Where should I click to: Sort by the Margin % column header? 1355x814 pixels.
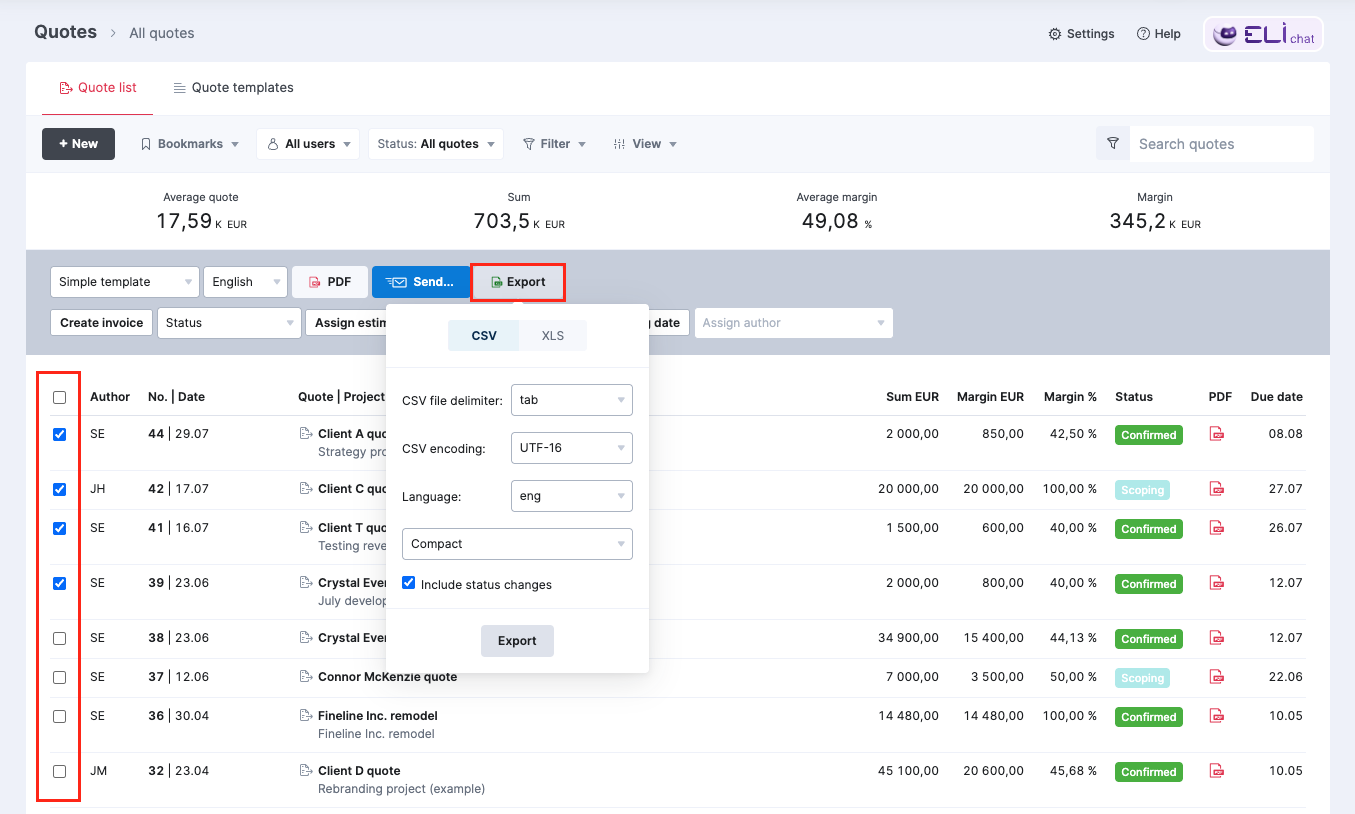point(1070,397)
